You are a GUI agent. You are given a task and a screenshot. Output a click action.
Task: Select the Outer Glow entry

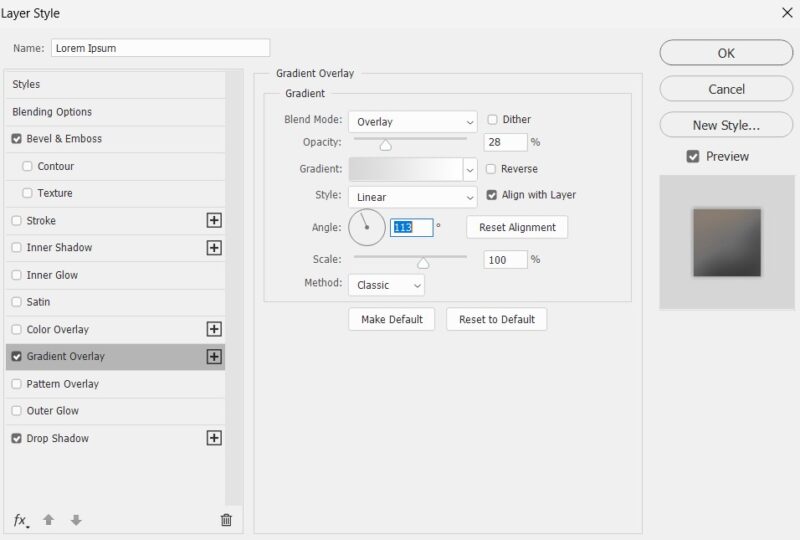pyautogui.click(x=115, y=411)
